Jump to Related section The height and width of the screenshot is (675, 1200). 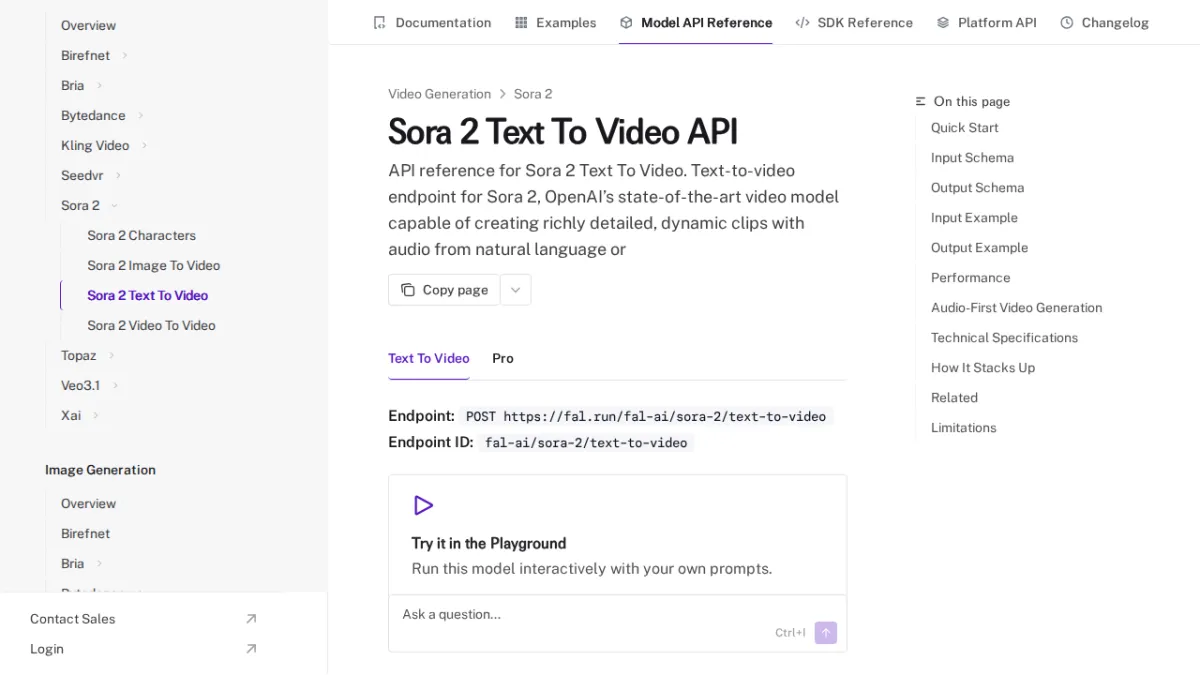click(954, 397)
